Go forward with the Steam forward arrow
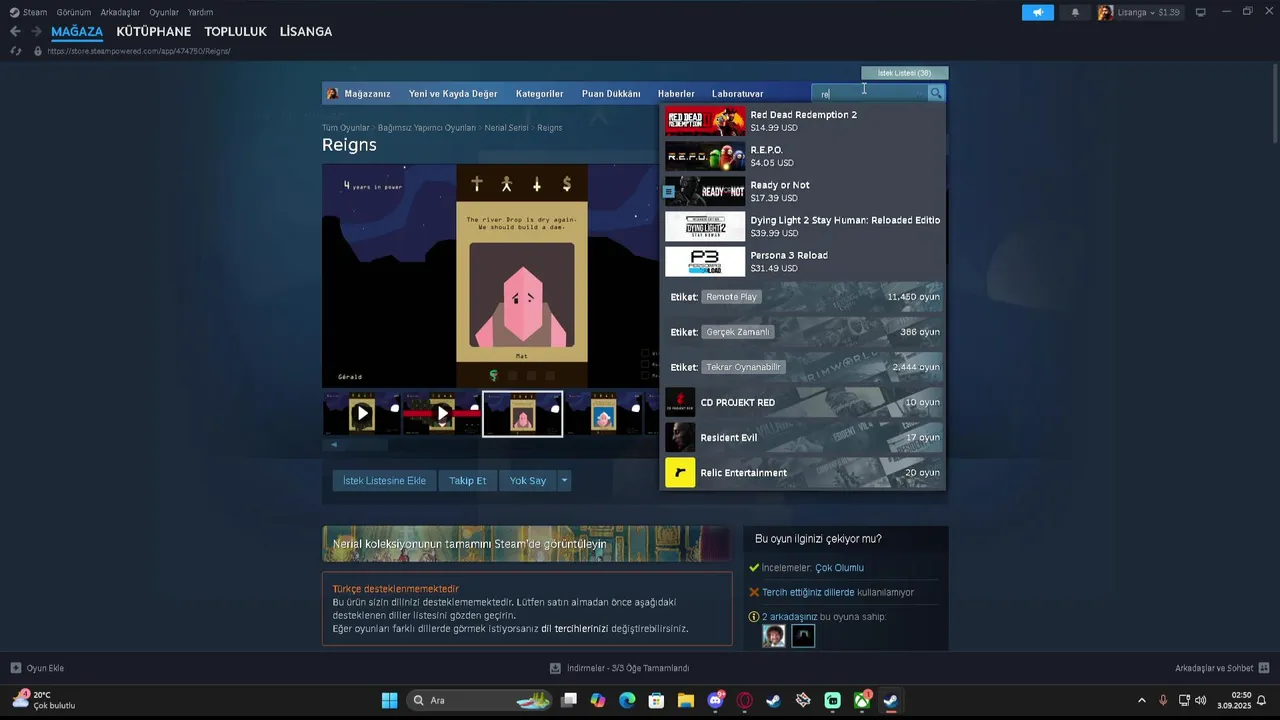Image resolution: width=1280 pixels, height=720 pixels. pos(37,31)
